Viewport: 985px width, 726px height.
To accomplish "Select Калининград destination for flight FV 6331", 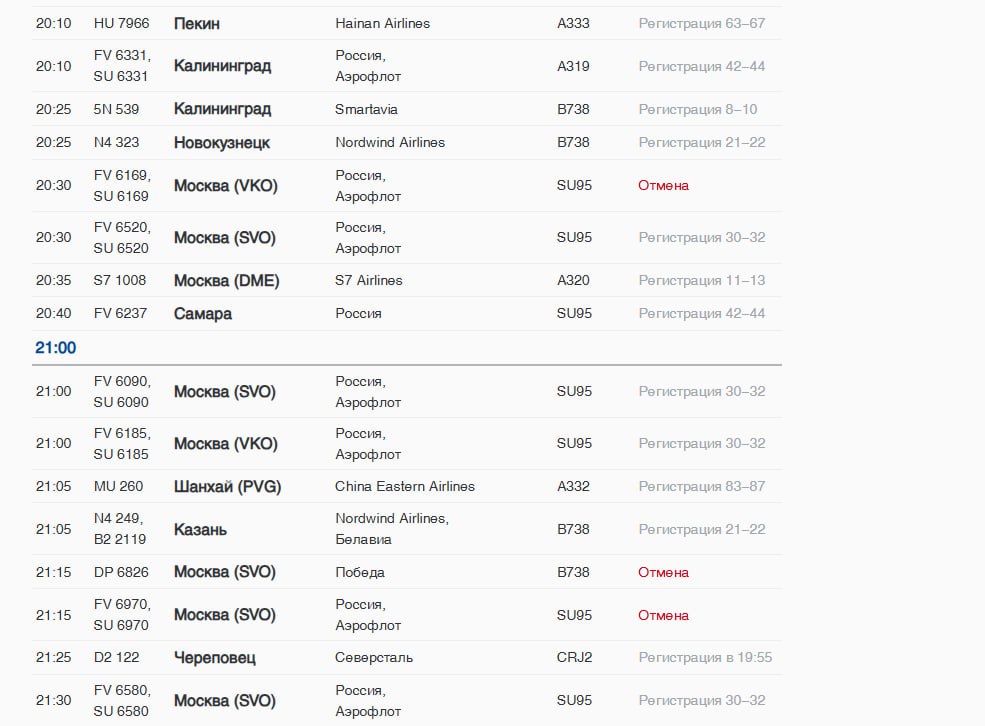I will [222, 66].
